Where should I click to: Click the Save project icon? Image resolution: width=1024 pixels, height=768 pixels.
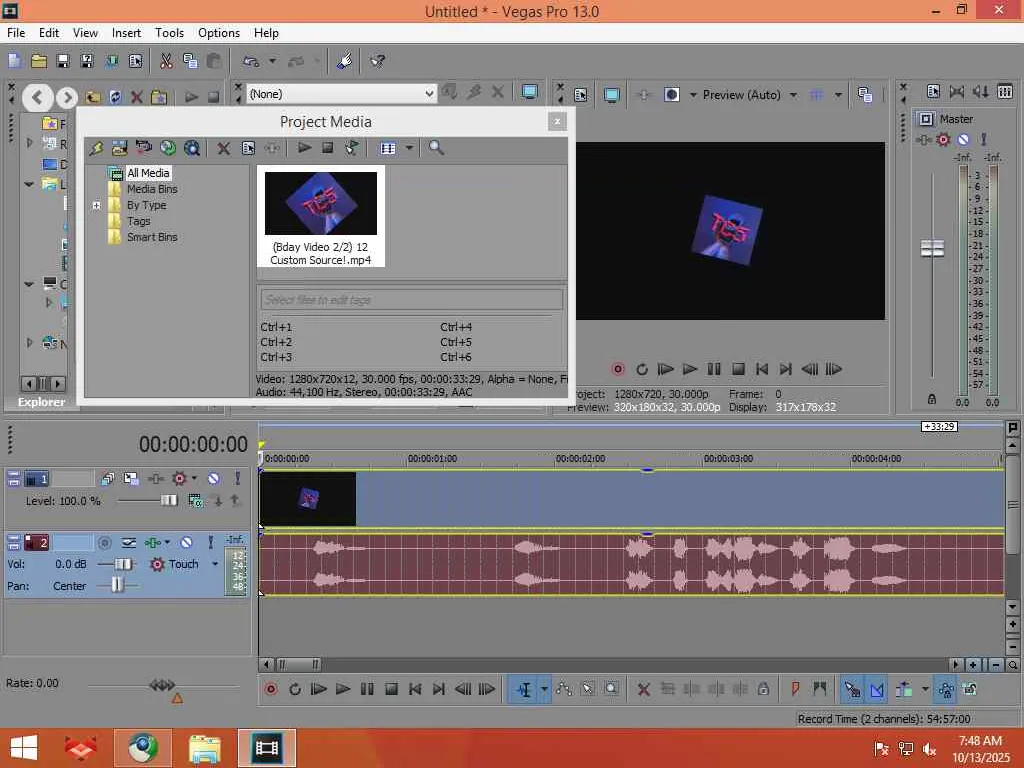click(x=62, y=61)
